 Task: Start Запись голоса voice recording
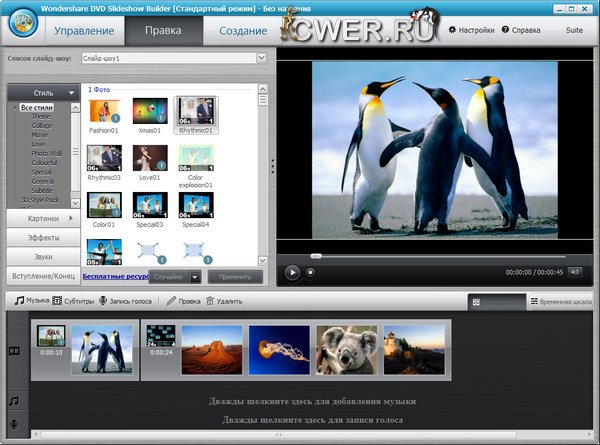103,301
